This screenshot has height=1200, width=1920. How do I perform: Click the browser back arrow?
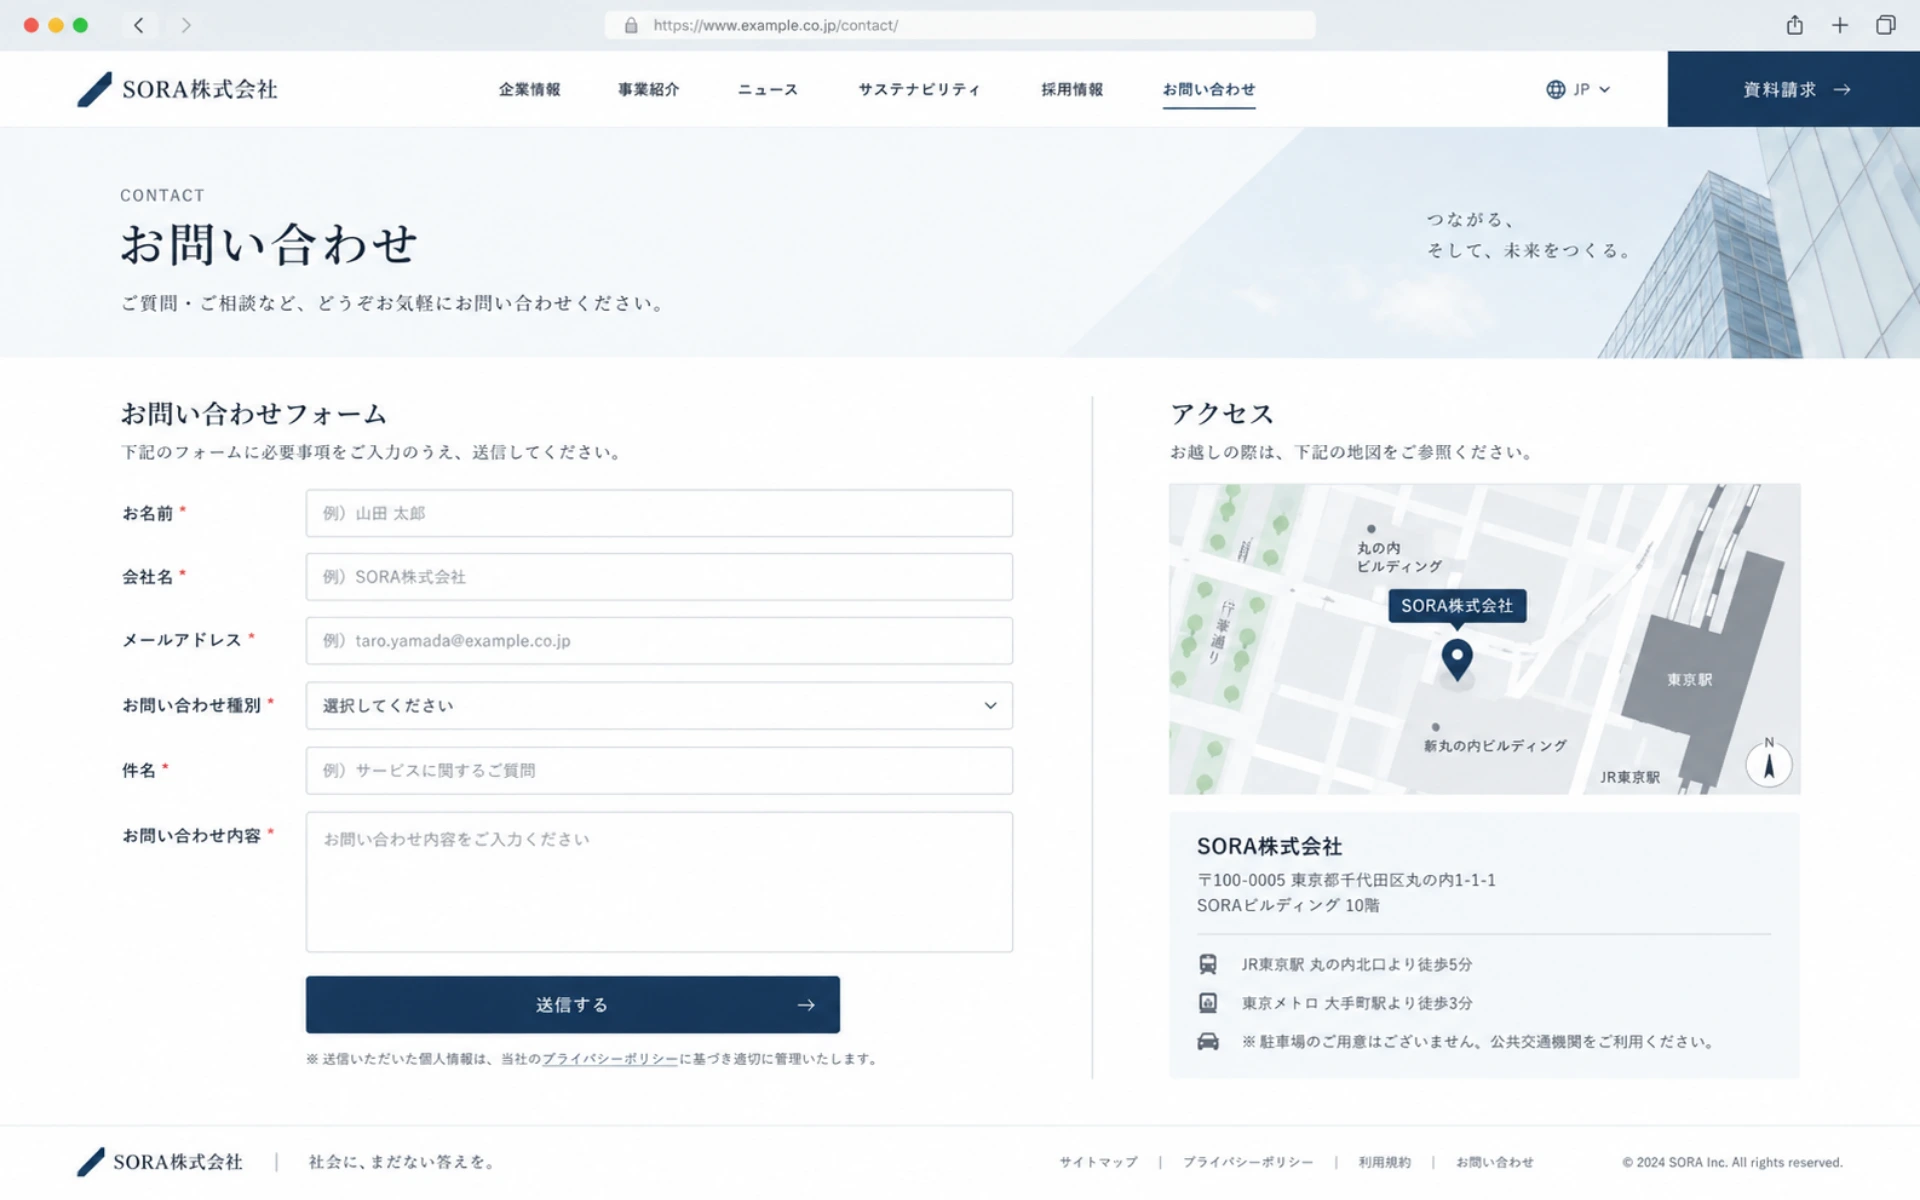[139, 25]
